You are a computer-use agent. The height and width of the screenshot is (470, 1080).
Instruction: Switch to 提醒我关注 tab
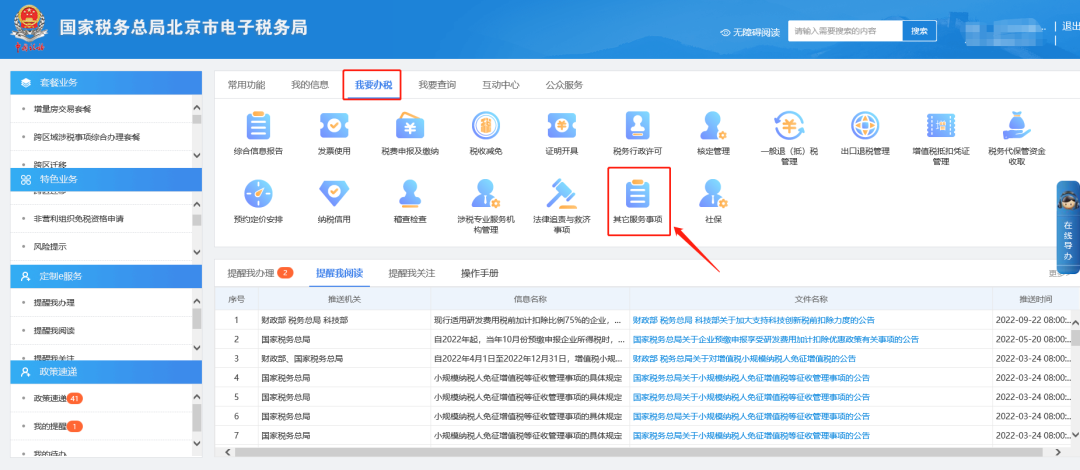(x=412, y=273)
